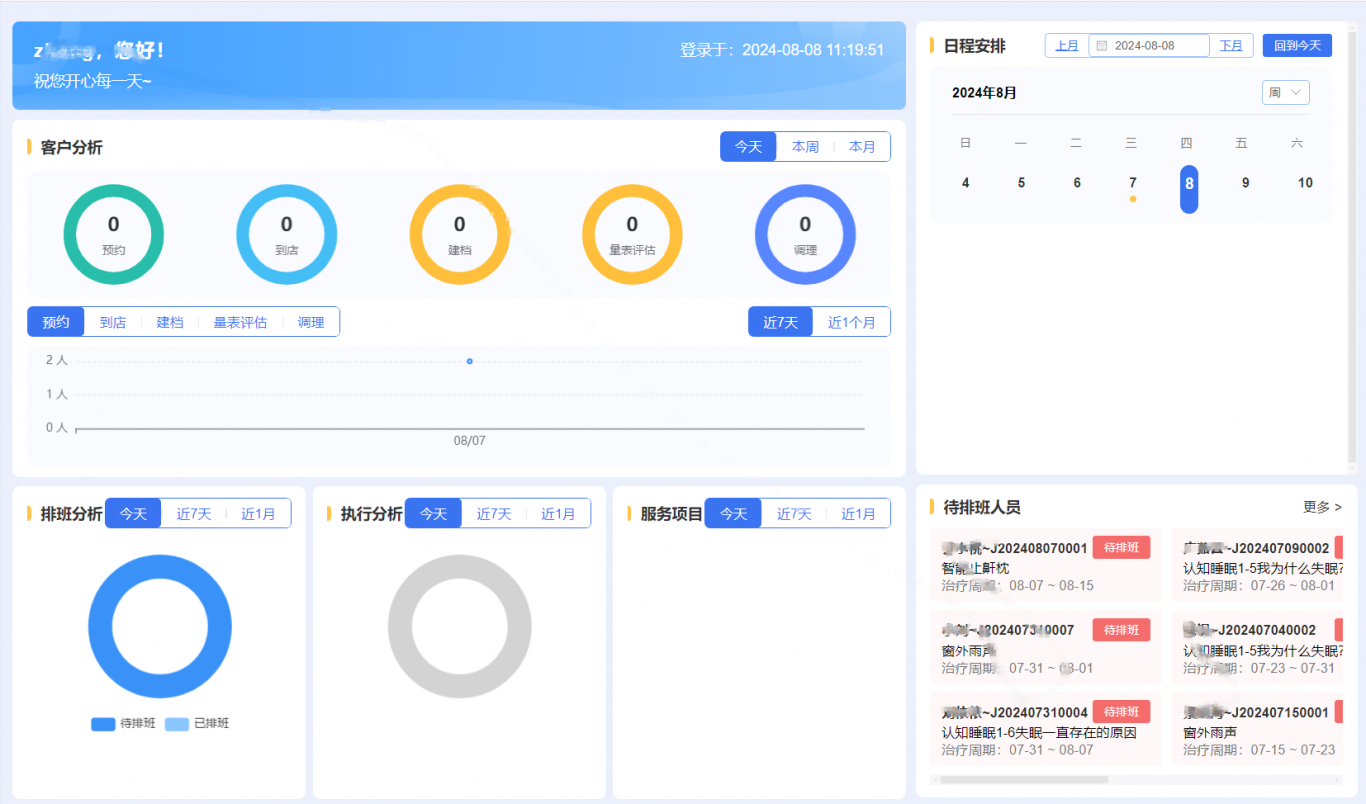Viewport: 1366px width, 804px height.
Task: Select day 6 in the calendar
Action: [x=1077, y=183]
